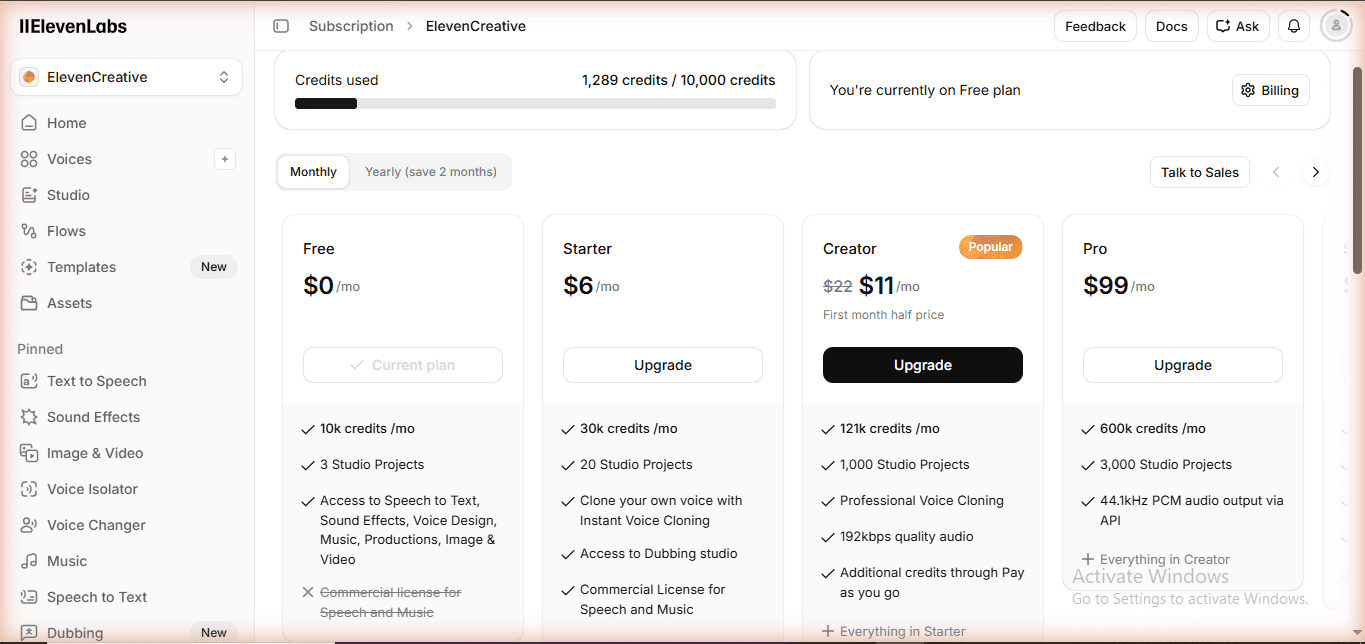Open Speech to Text icon

[29, 597]
